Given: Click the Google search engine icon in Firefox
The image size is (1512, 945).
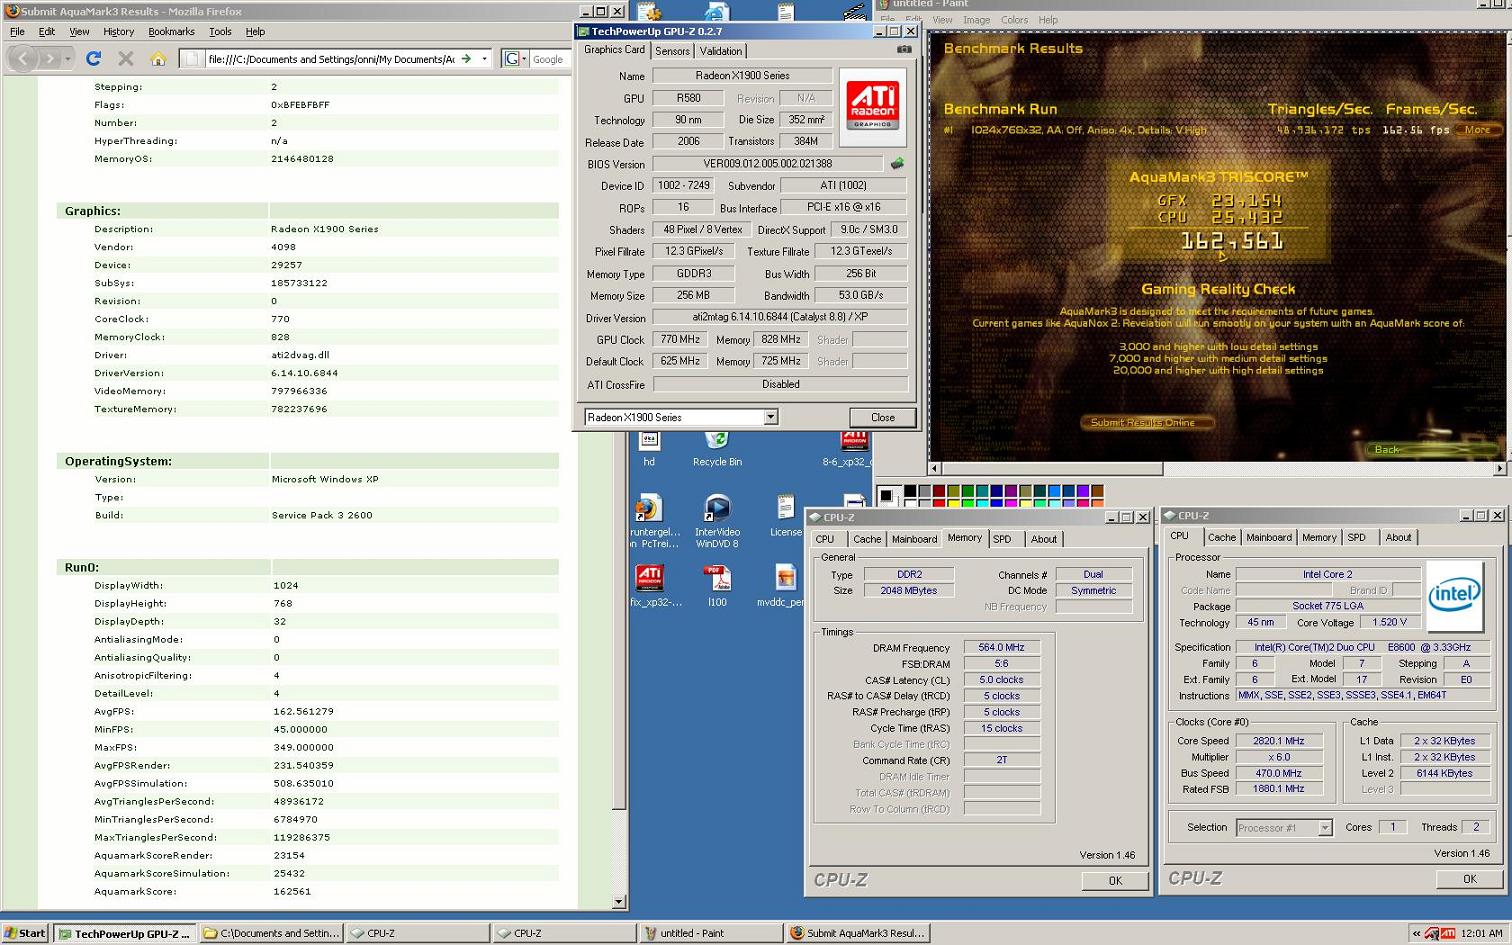Looking at the screenshot, I should pyautogui.click(x=511, y=59).
